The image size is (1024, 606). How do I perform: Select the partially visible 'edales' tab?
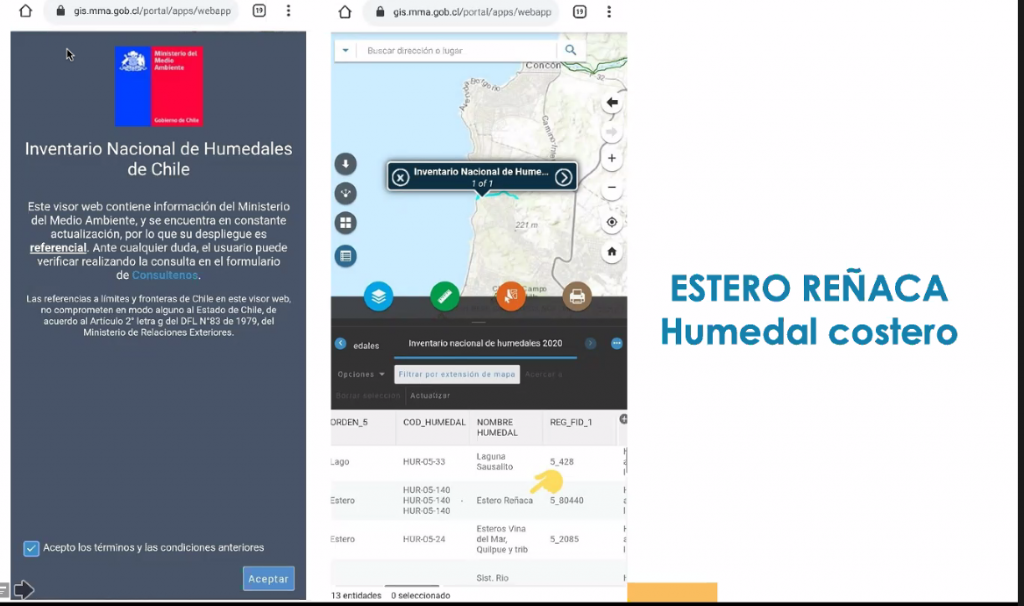point(366,345)
